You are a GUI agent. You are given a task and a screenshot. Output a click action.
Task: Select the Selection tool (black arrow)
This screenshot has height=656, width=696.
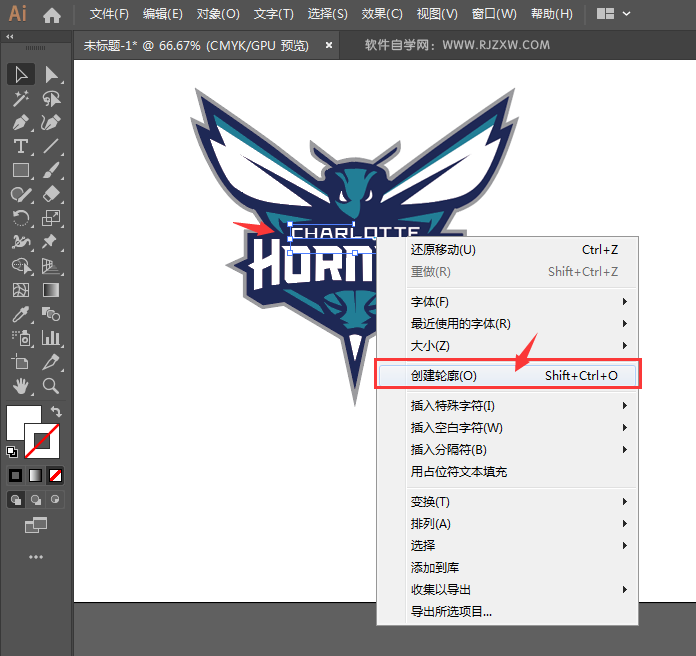tap(21, 74)
